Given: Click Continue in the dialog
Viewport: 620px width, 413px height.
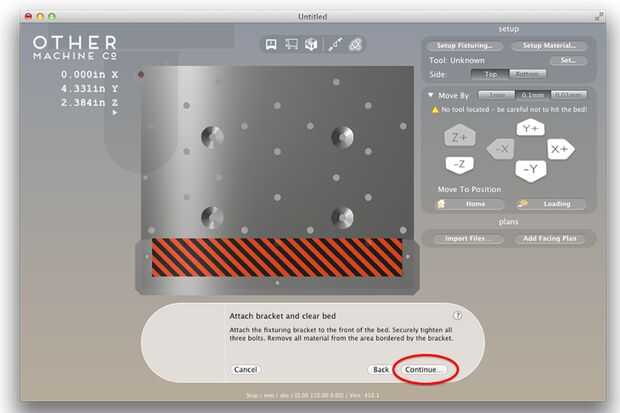Looking at the screenshot, I should coord(423,369).
